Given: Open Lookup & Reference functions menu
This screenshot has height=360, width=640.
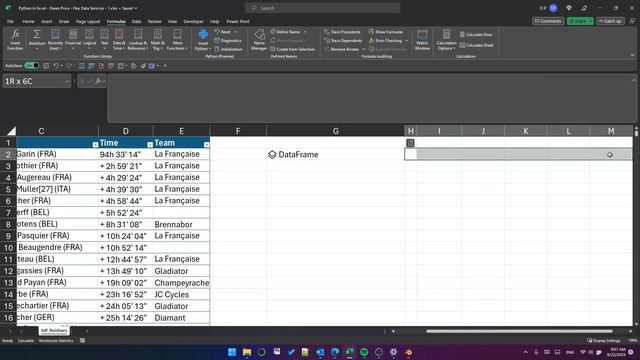Looking at the screenshot, I should pyautogui.click(x=138, y=40).
